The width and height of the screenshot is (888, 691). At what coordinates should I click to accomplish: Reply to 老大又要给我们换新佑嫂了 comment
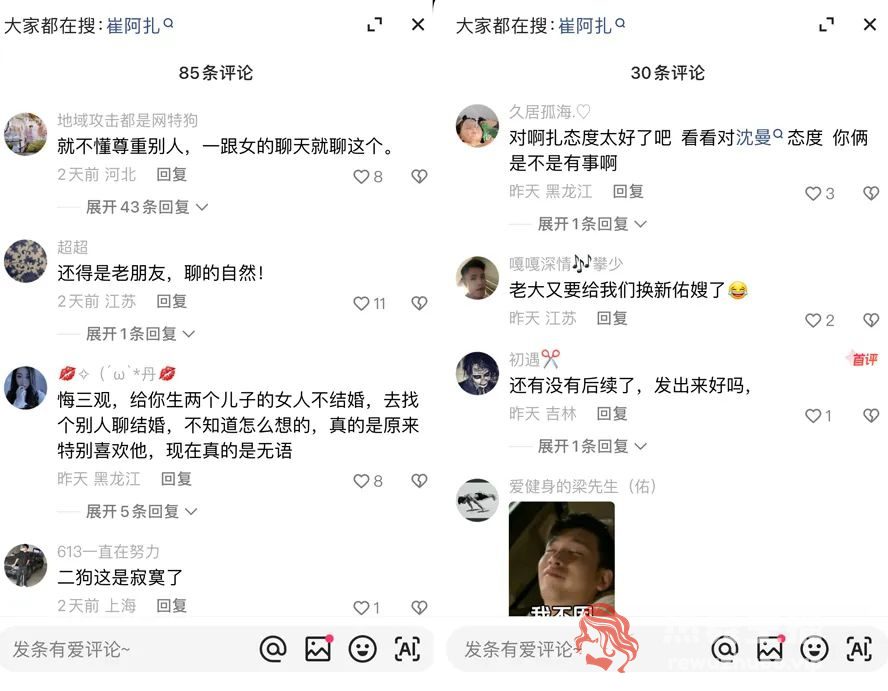(x=612, y=318)
